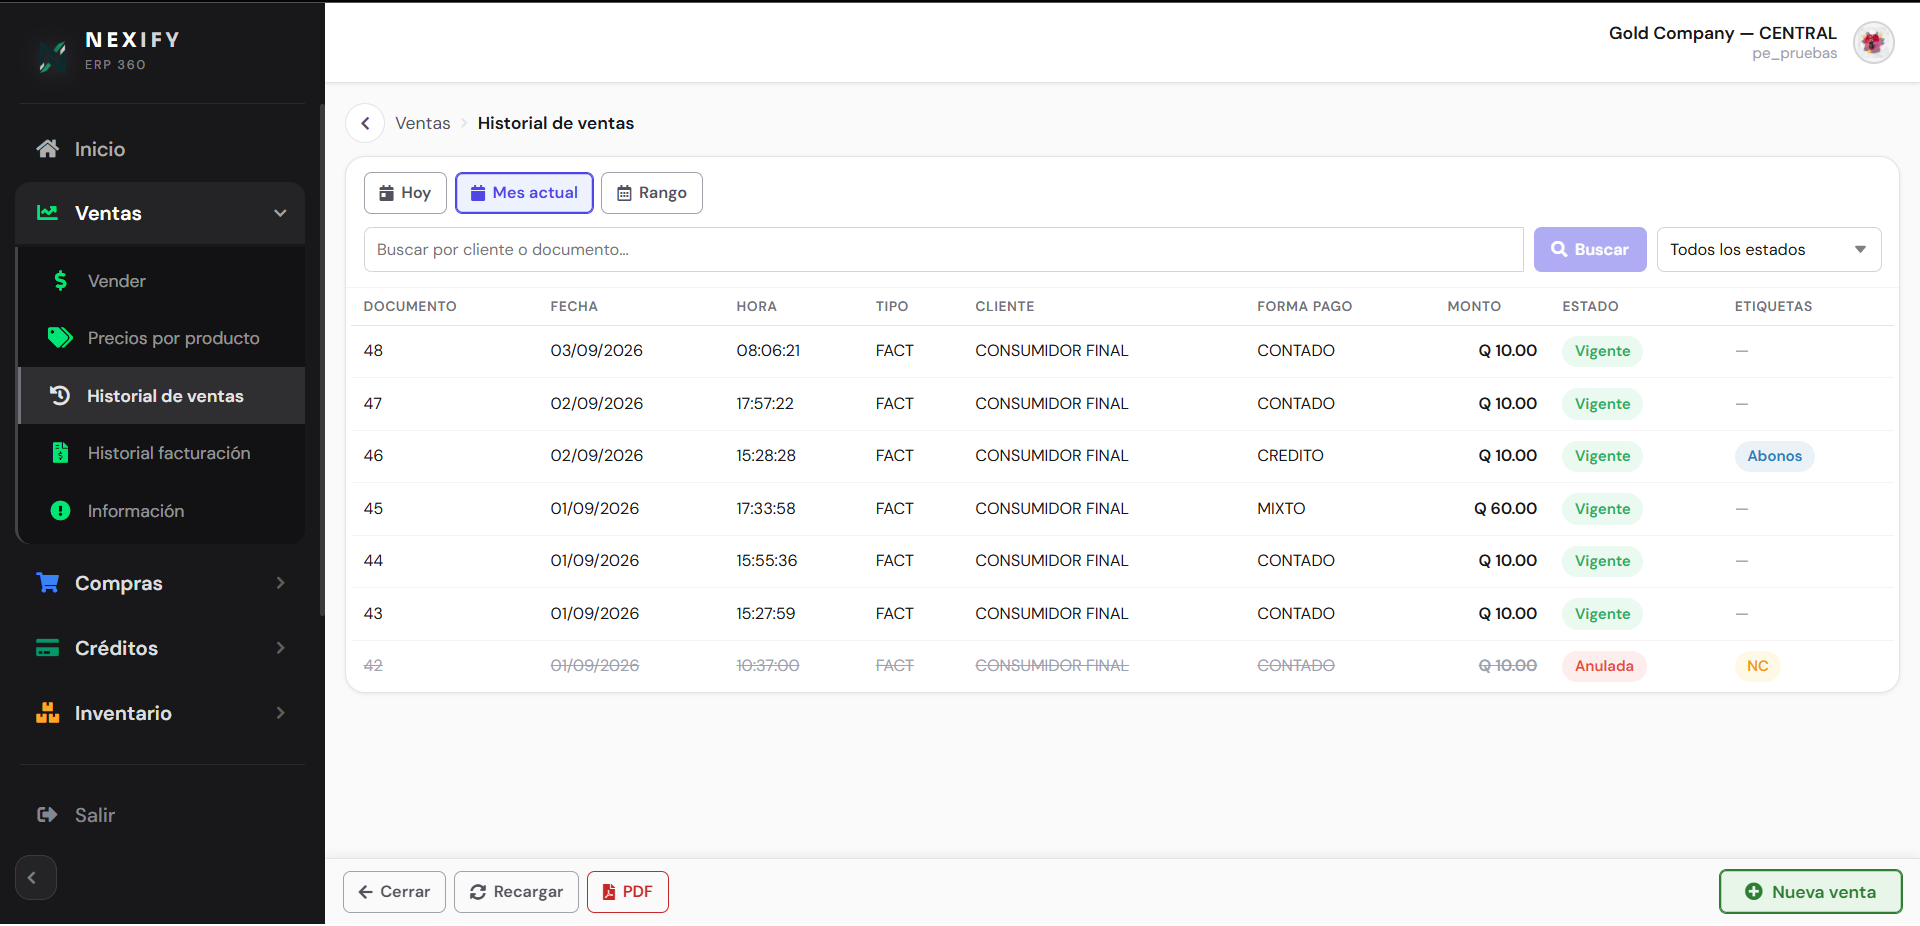
Task: Click the back arrow beside Ventas breadcrumb
Action: tap(365, 123)
